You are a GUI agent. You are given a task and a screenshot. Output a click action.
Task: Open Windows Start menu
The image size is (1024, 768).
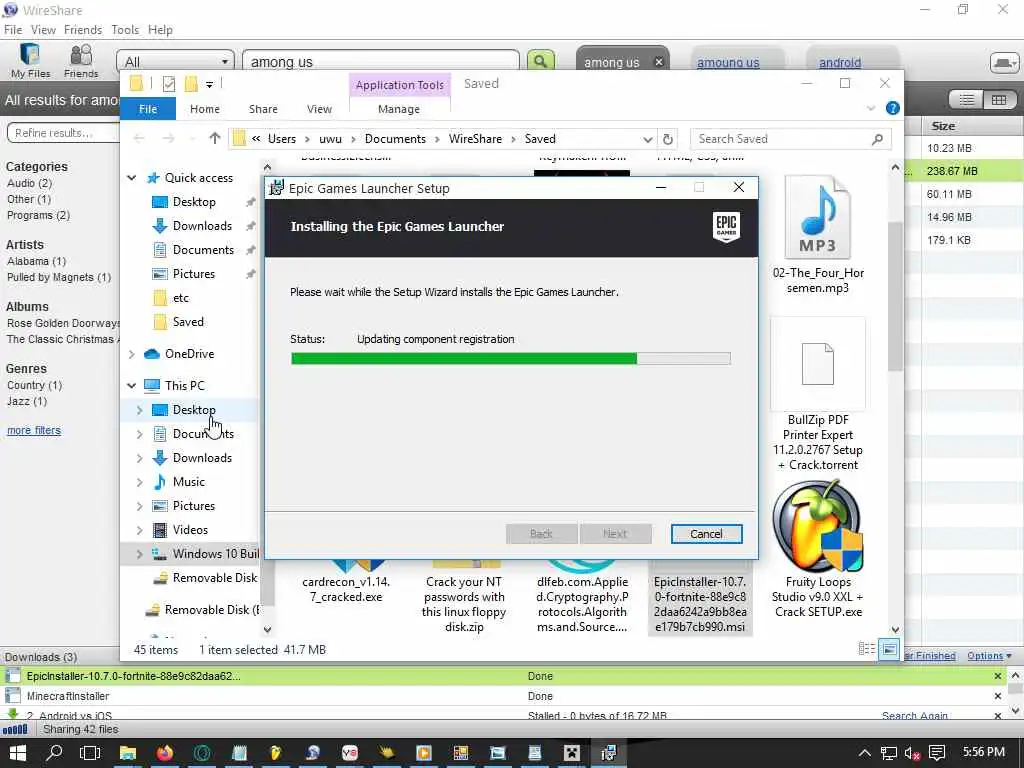coord(17,753)
